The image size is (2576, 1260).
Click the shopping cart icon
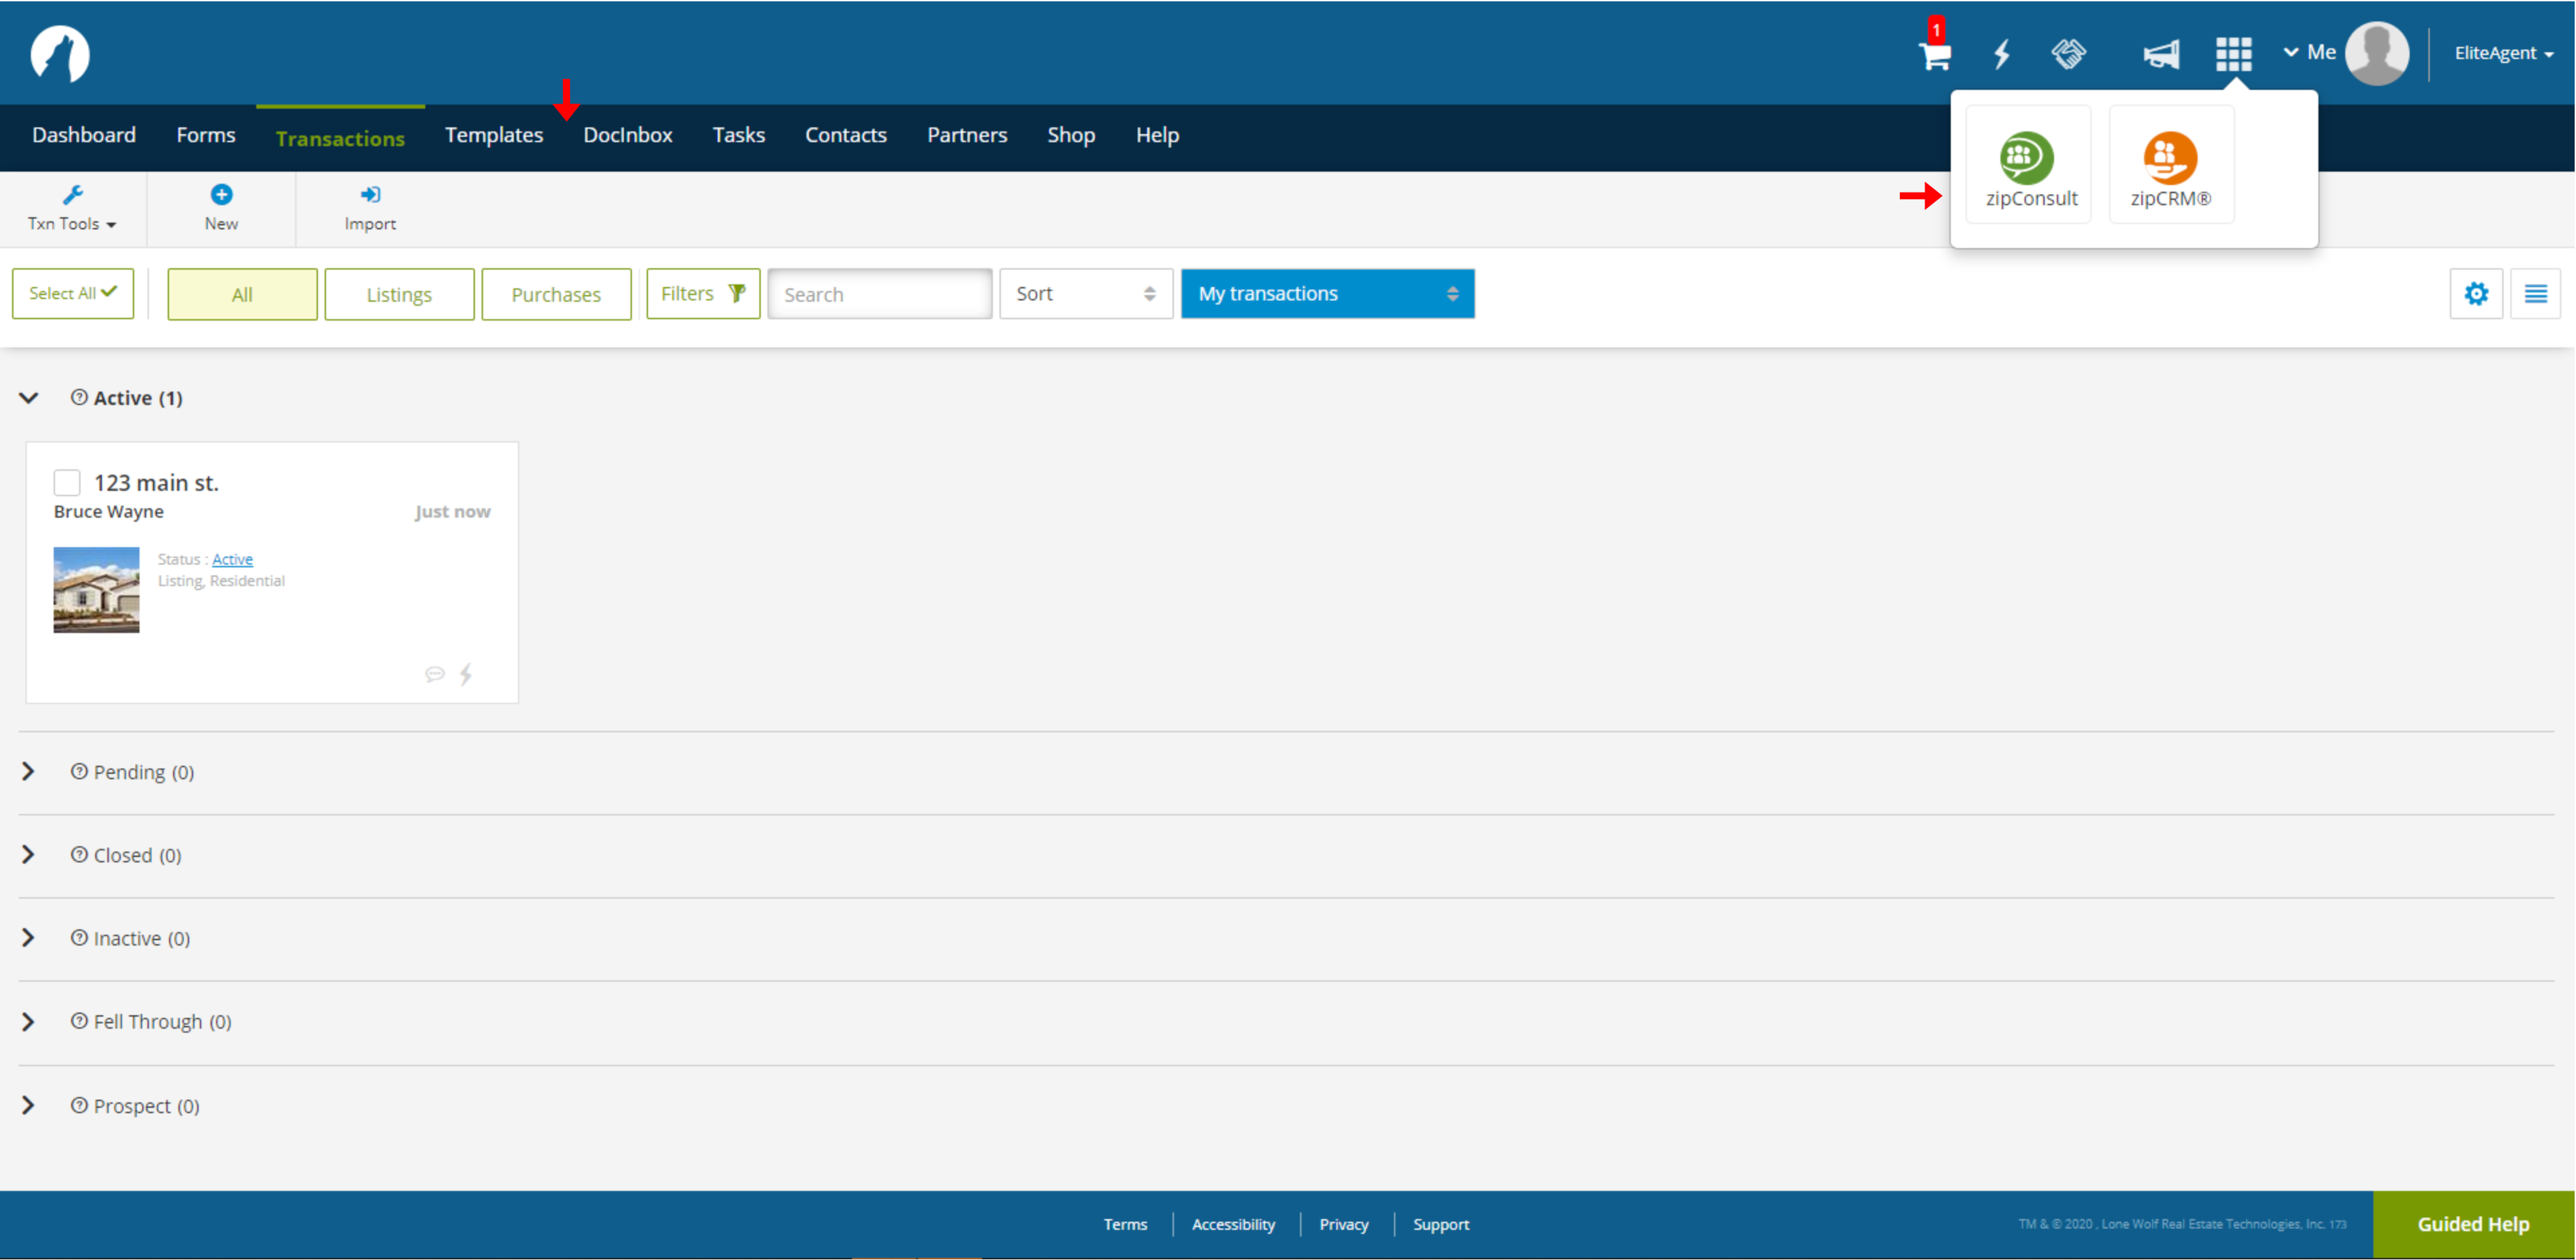(x=1935, y=52)
